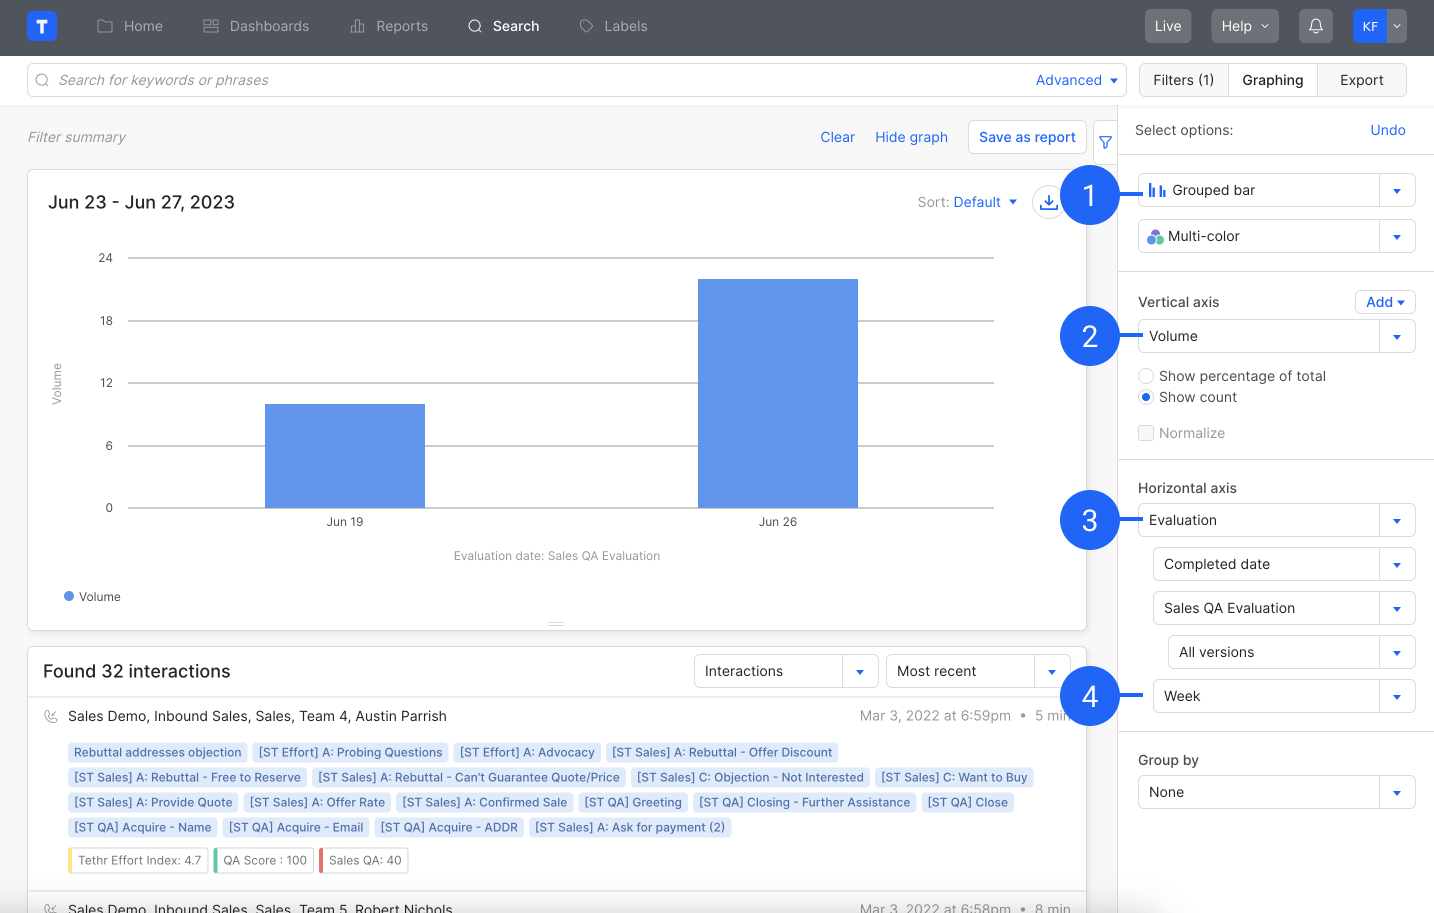
Task: Toggle the Normalize checkbox
Action: (x=1146, y=433)
